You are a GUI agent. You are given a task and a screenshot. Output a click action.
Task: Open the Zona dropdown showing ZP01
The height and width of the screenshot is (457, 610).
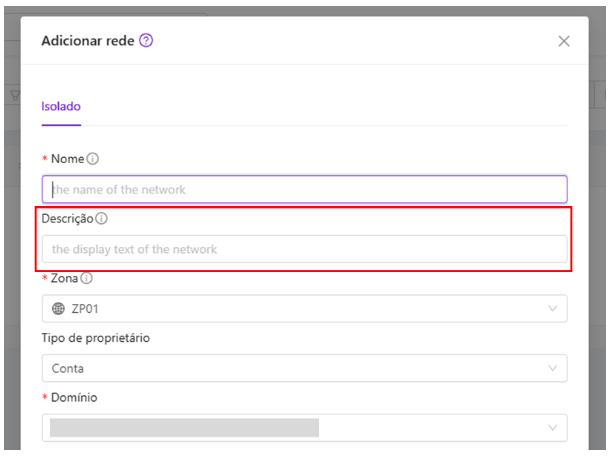[x=305, y=309]
